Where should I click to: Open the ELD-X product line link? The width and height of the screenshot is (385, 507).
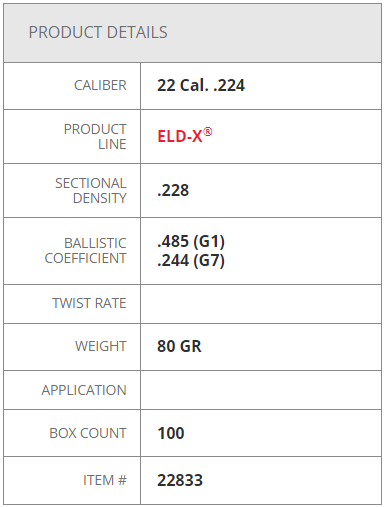(185, 136)
